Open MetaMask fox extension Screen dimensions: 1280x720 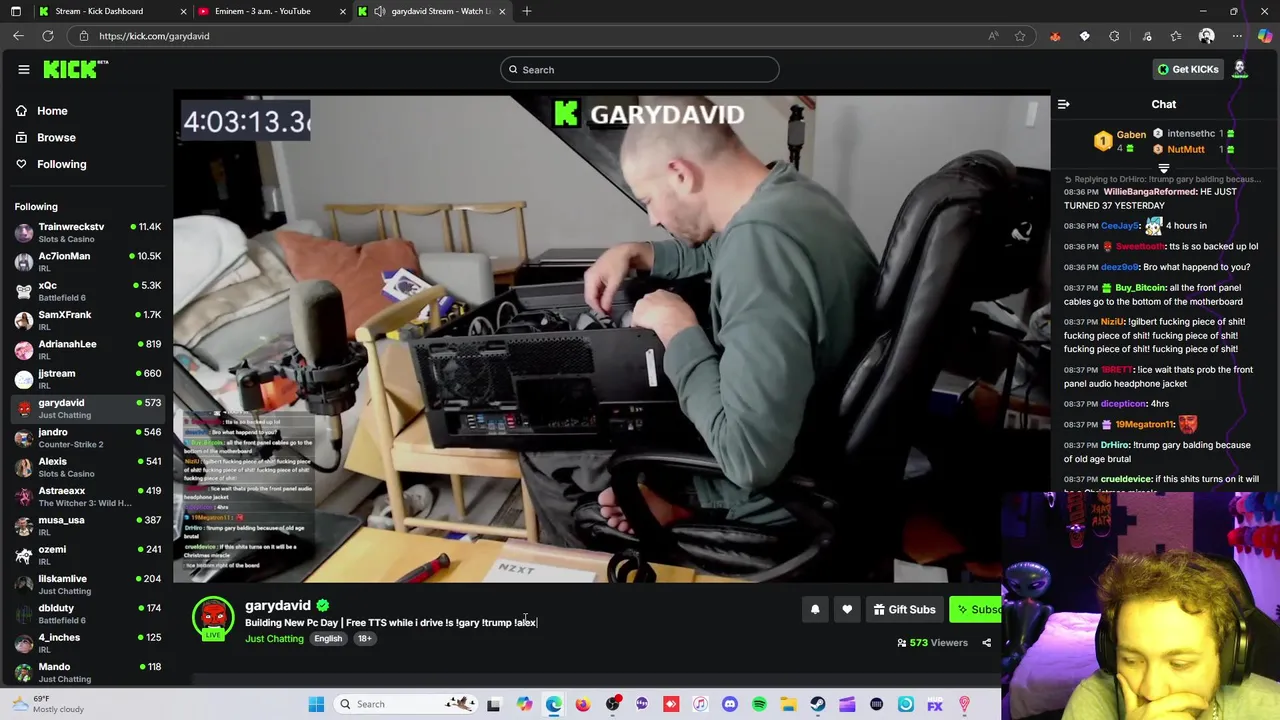[1055, 36]
